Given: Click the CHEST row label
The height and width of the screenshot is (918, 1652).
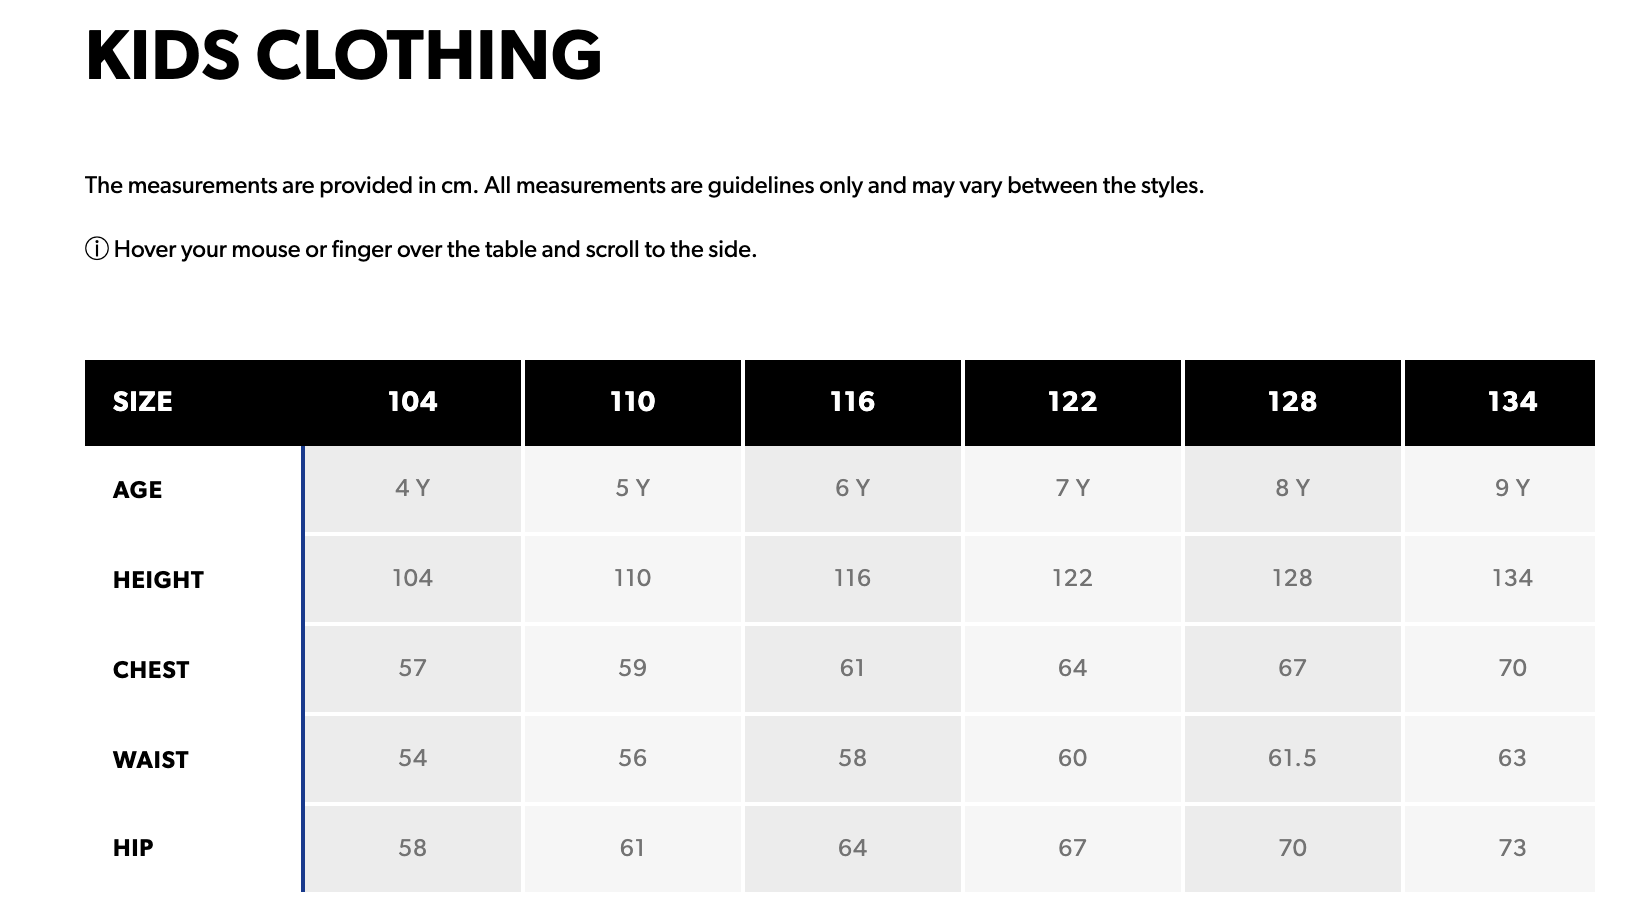Looking at the screenshot, I should tap(151, 670).
